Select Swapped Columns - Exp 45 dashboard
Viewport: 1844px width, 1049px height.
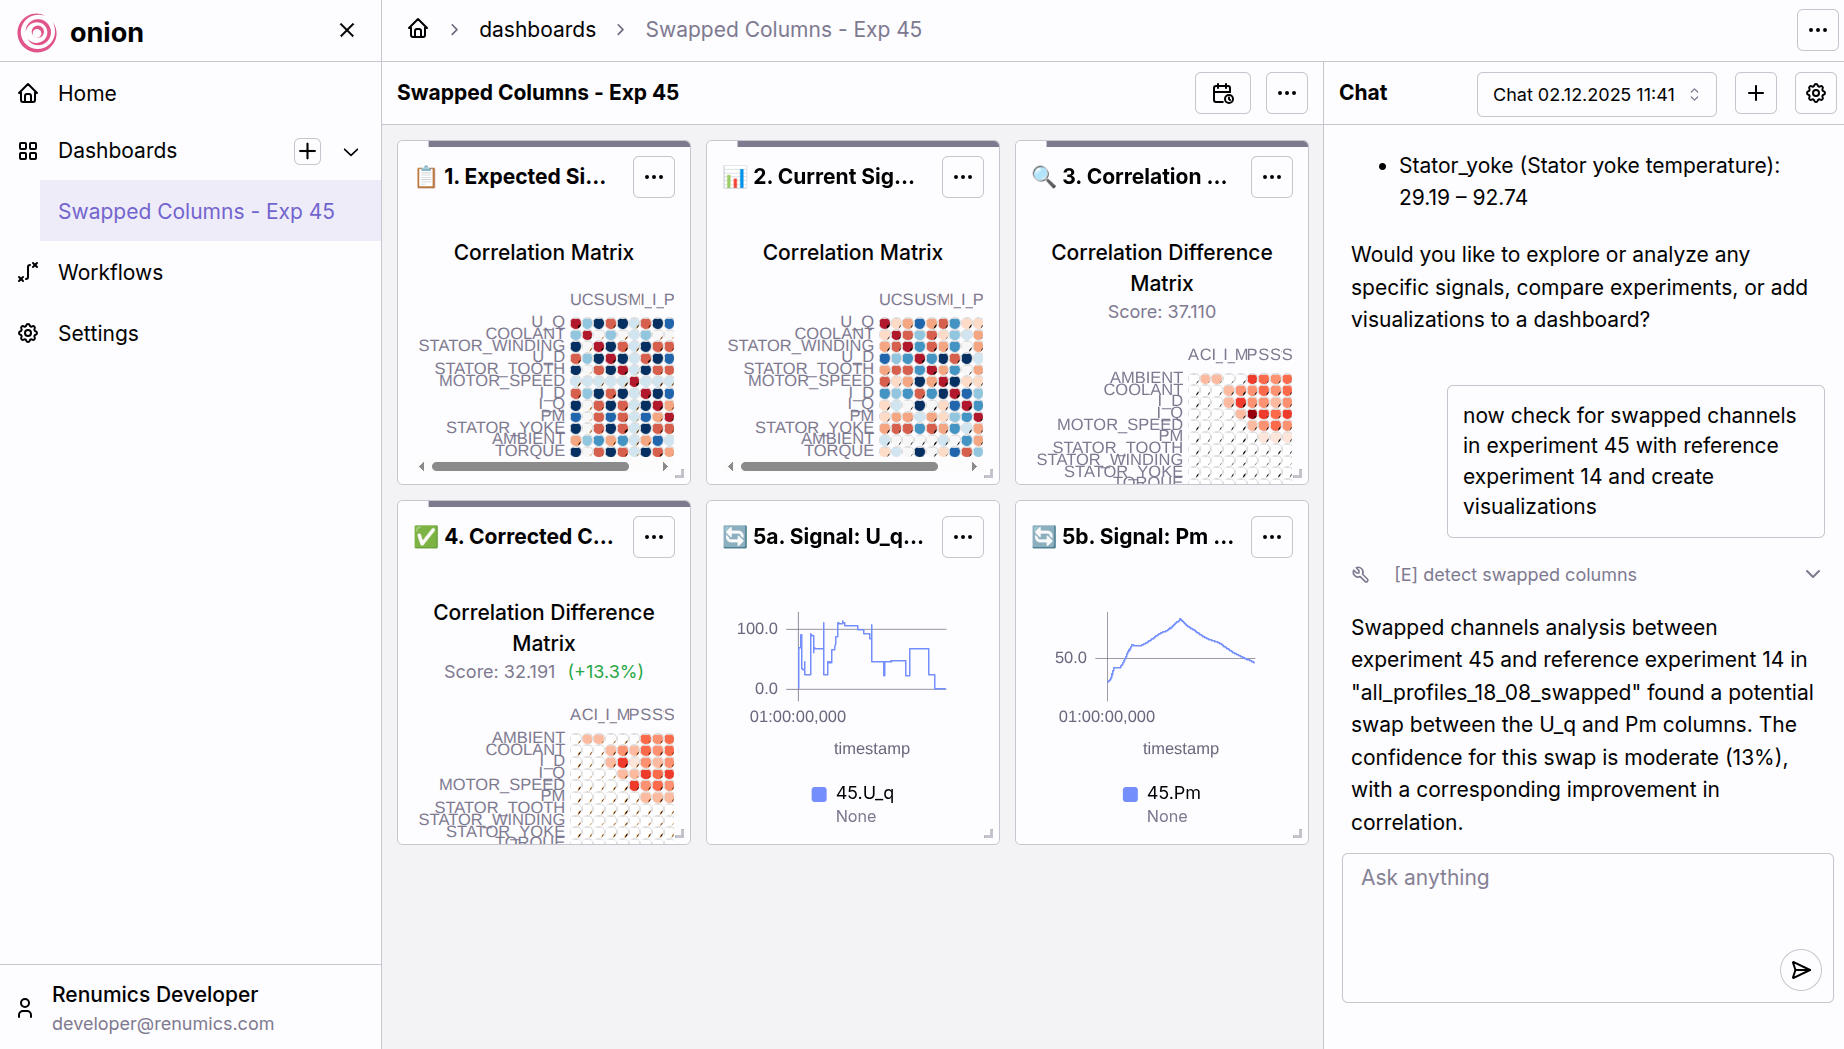pos(196,211)
